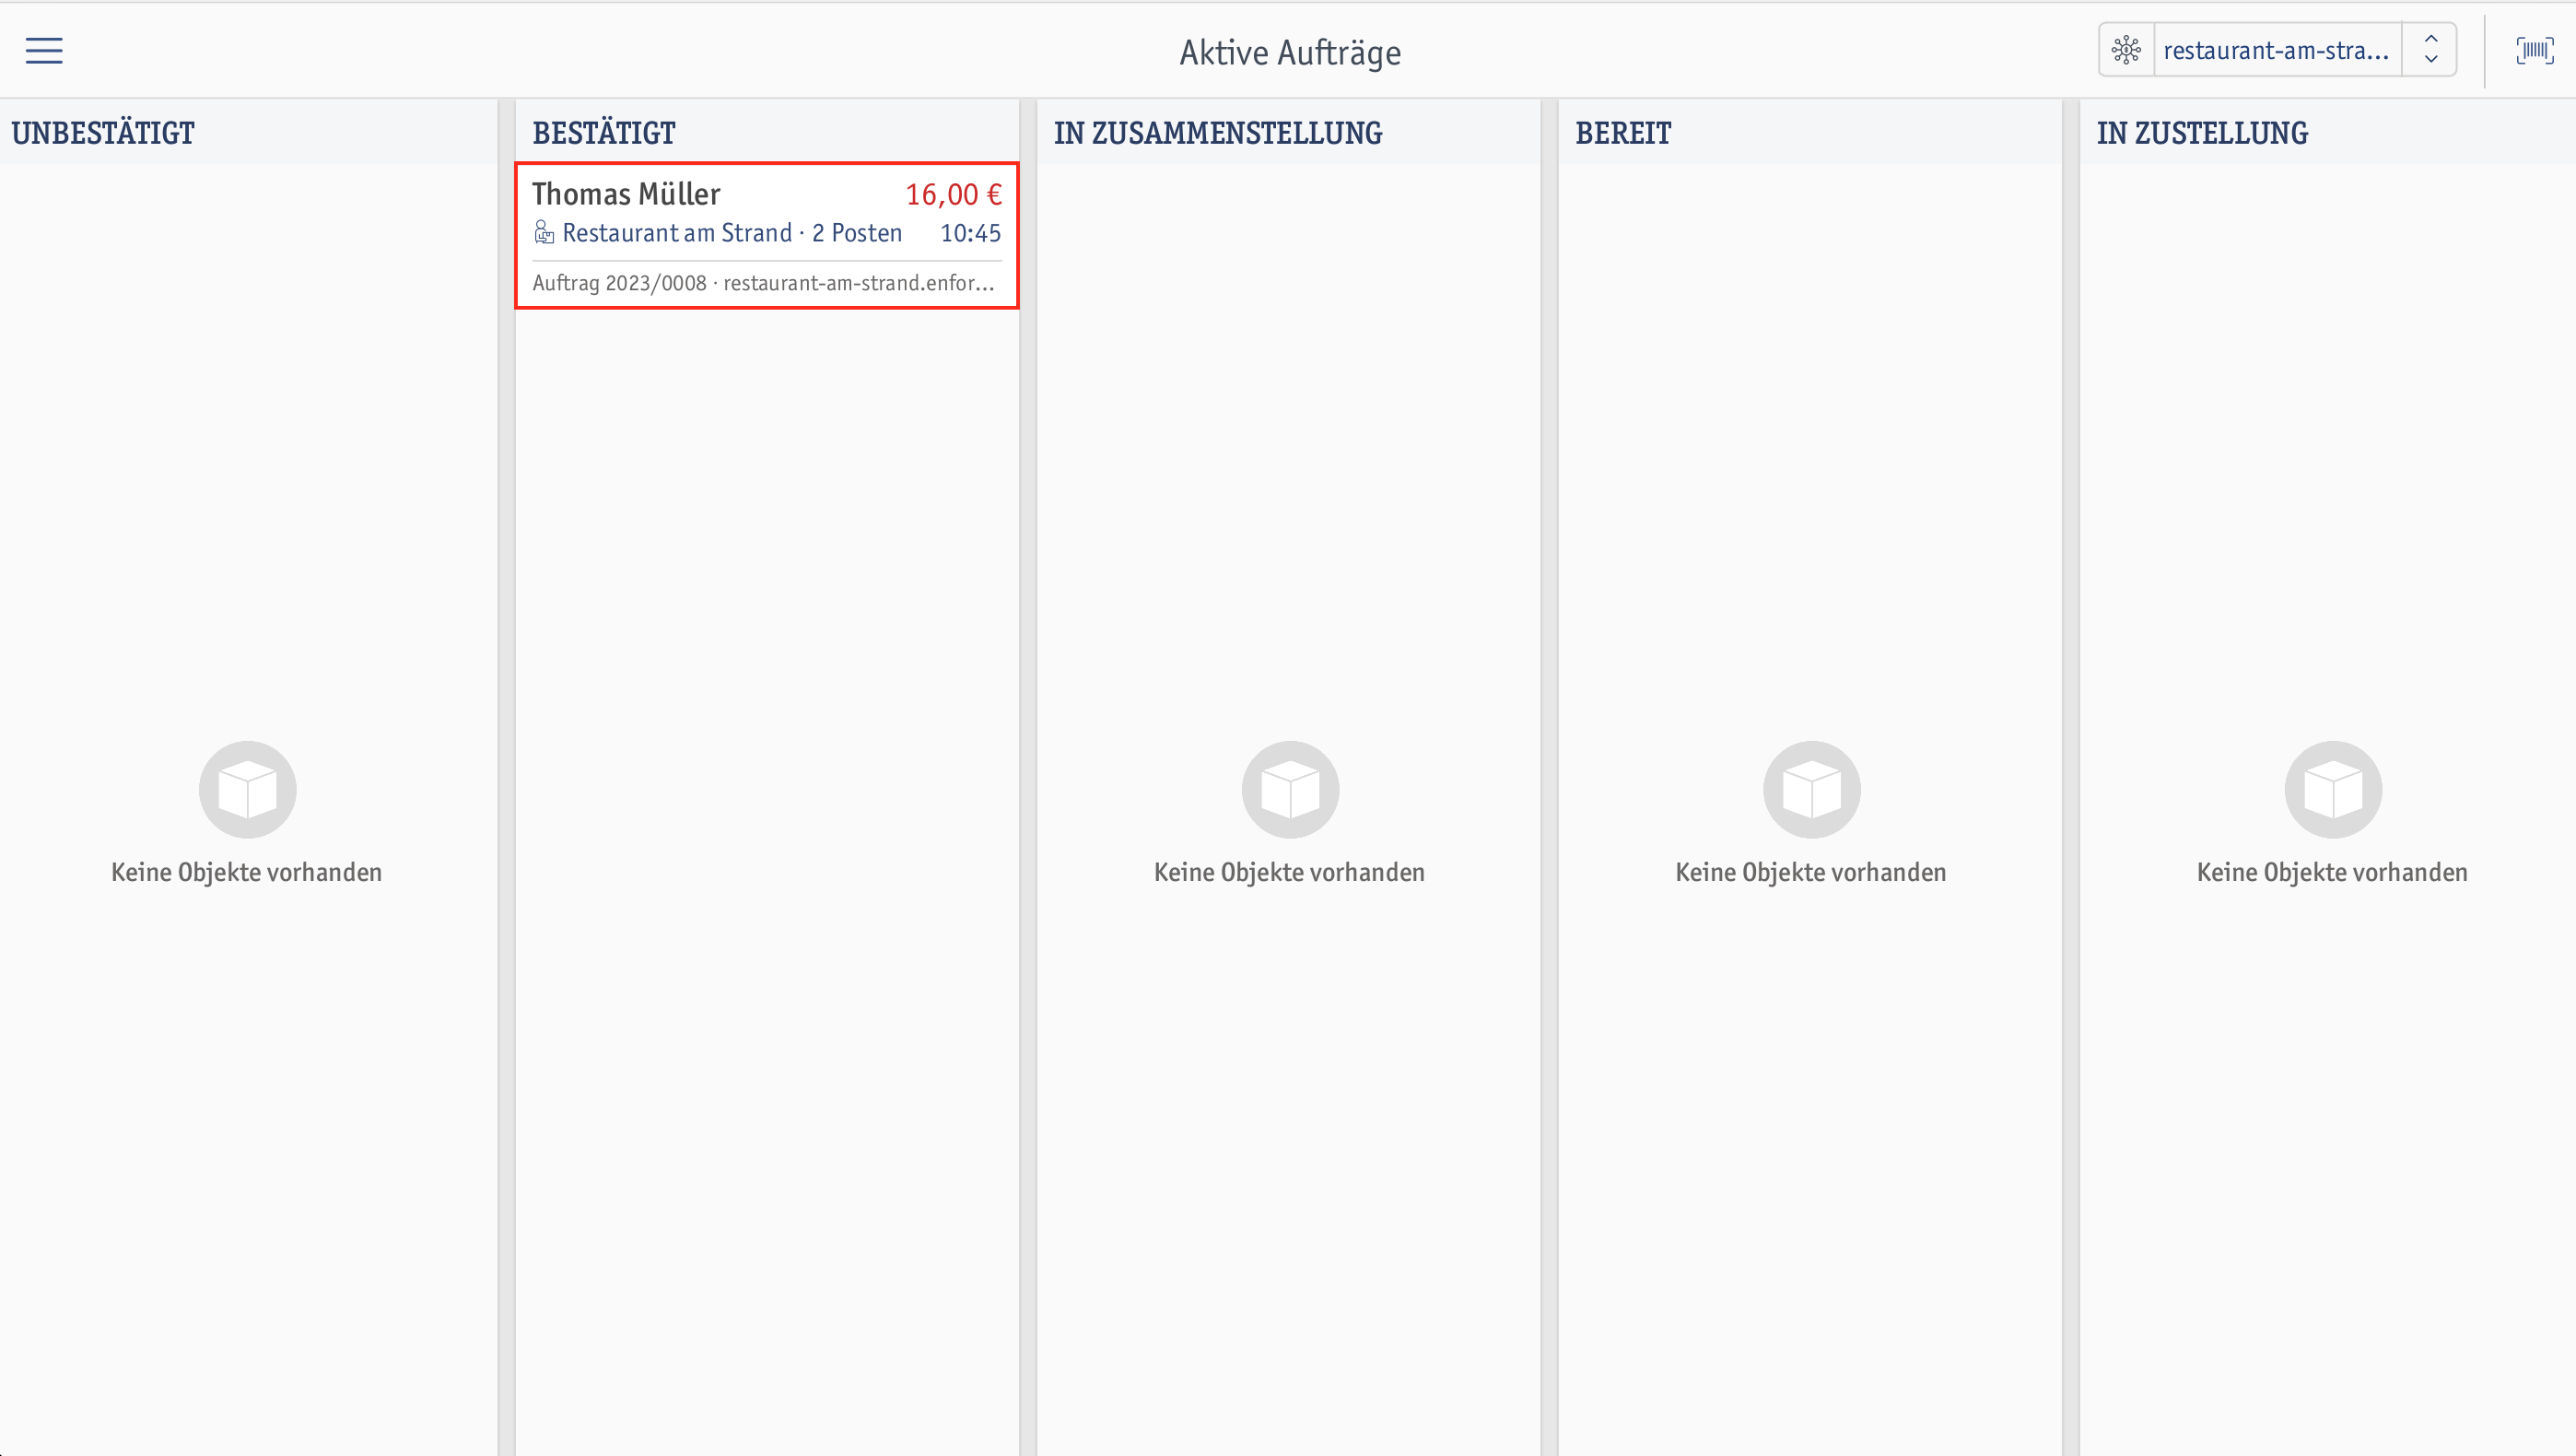Viewport: 2576px width, 1456px height.
Task: Click the 10:45 order time
Action: 970,233
